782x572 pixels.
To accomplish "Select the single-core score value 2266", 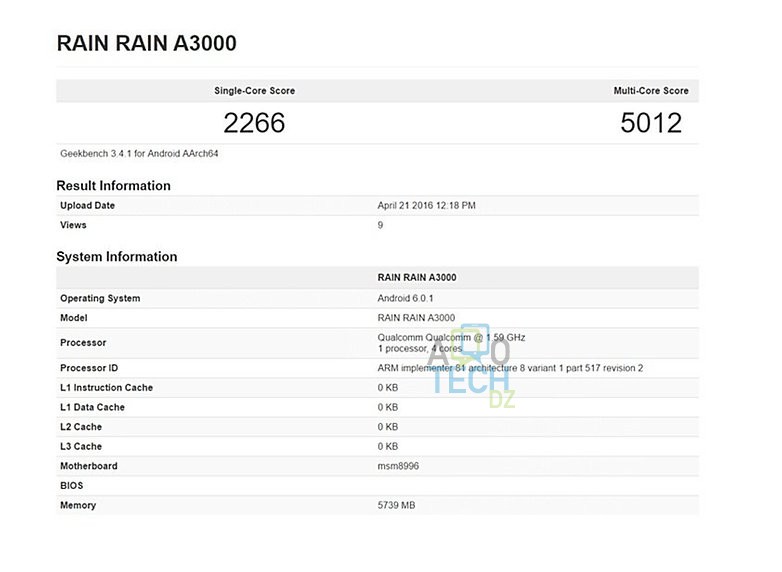I will click(x=254, y=123).
